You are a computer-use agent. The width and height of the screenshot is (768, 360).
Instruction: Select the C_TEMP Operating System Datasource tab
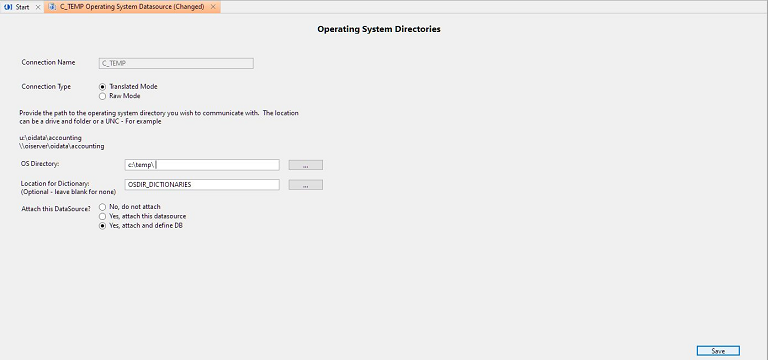(x=132, y=7)
